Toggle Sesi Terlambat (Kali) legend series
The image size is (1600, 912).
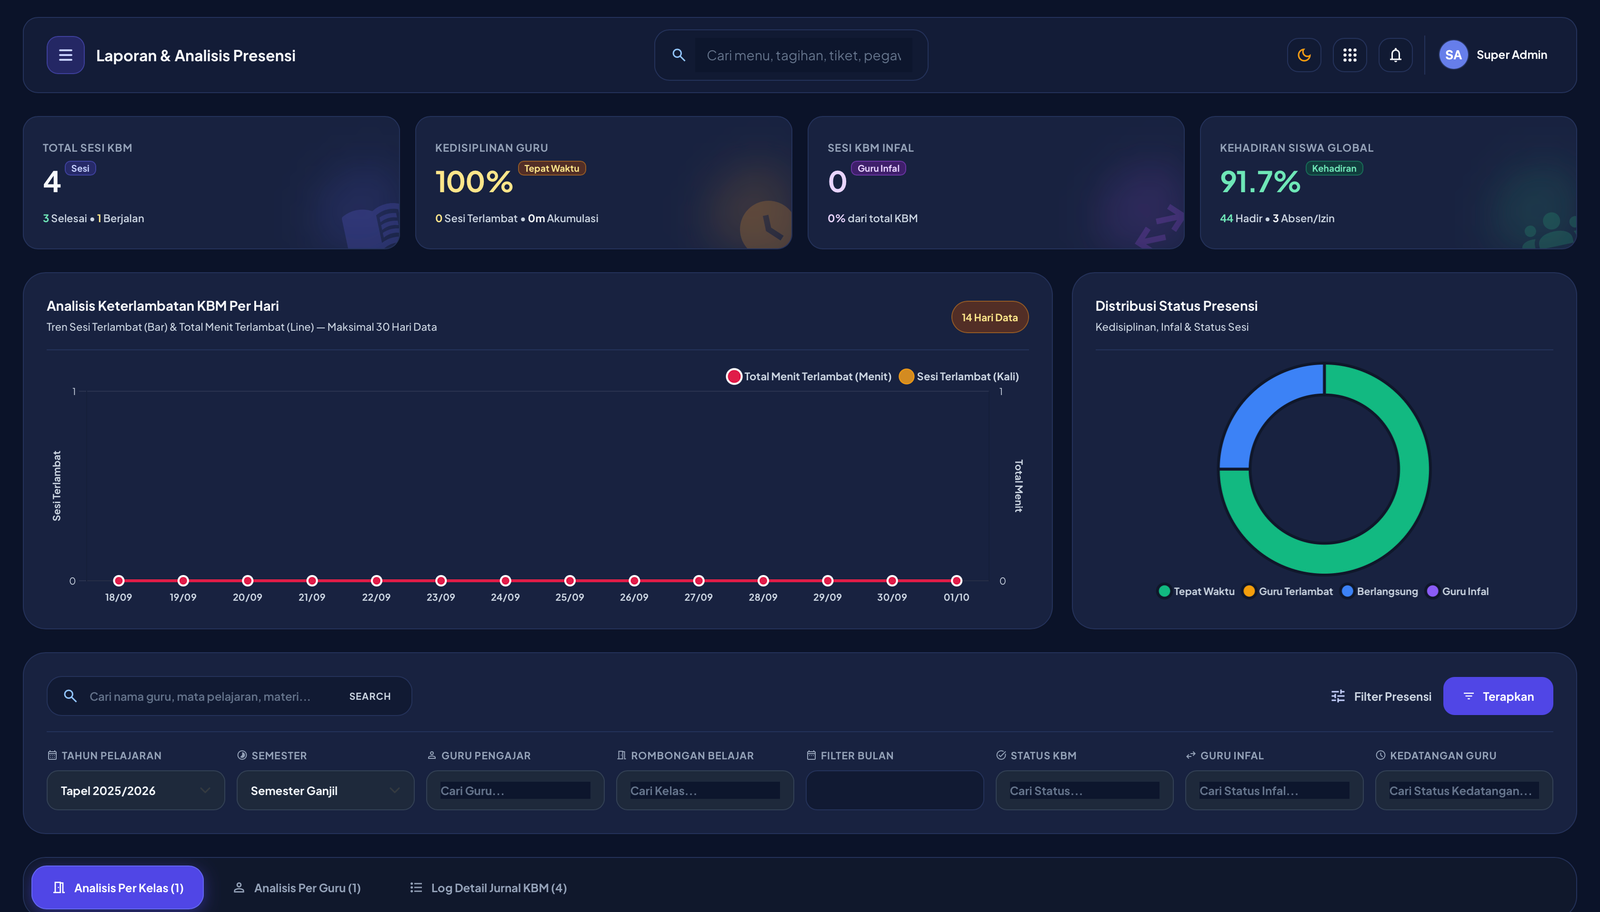(x=959, y=377)
